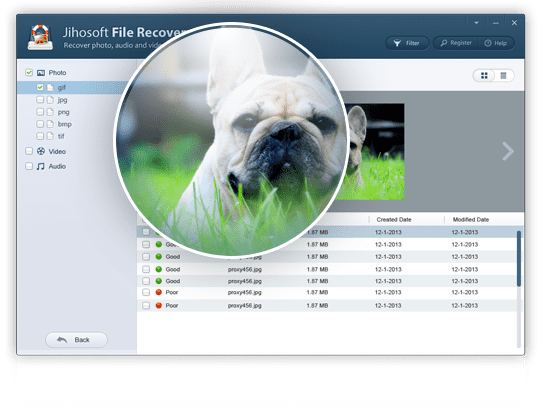The height and width of the screenshot is (420, 544).
Task: Check the first Poor row checkbox
Action: (x=146, y=292)
